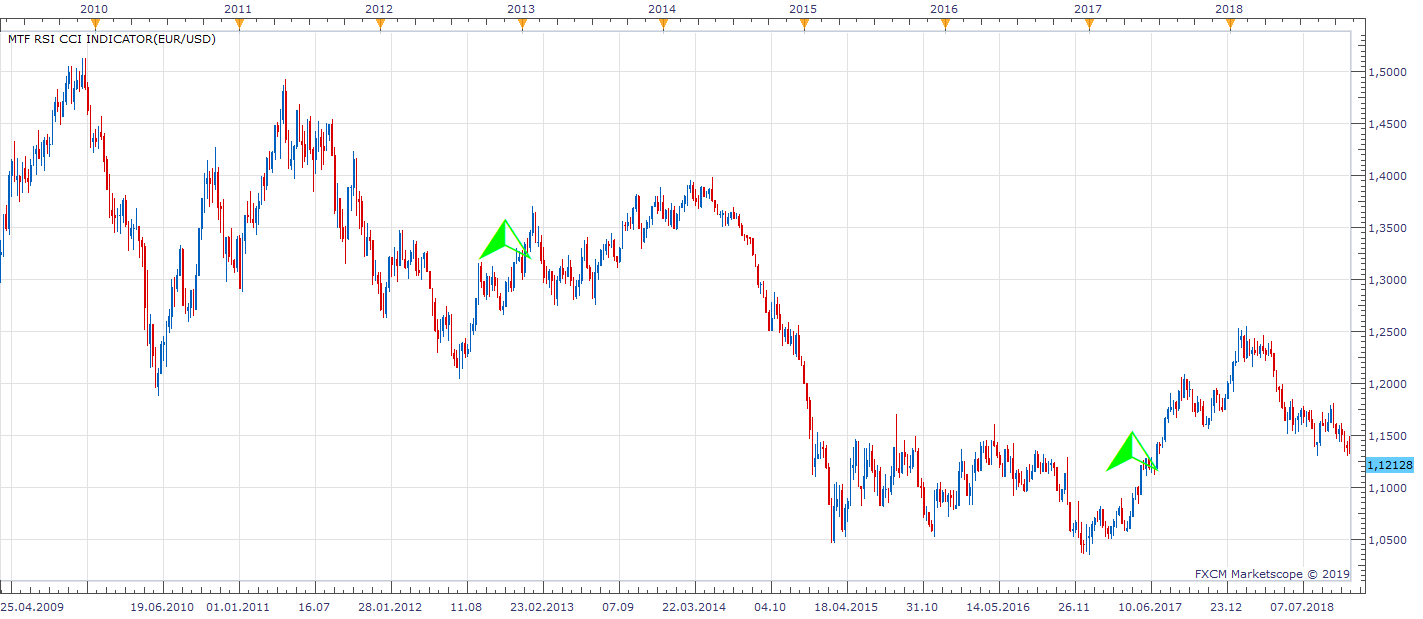
Task: Click the 28.01.2012 date label
Action: point(390,607)
